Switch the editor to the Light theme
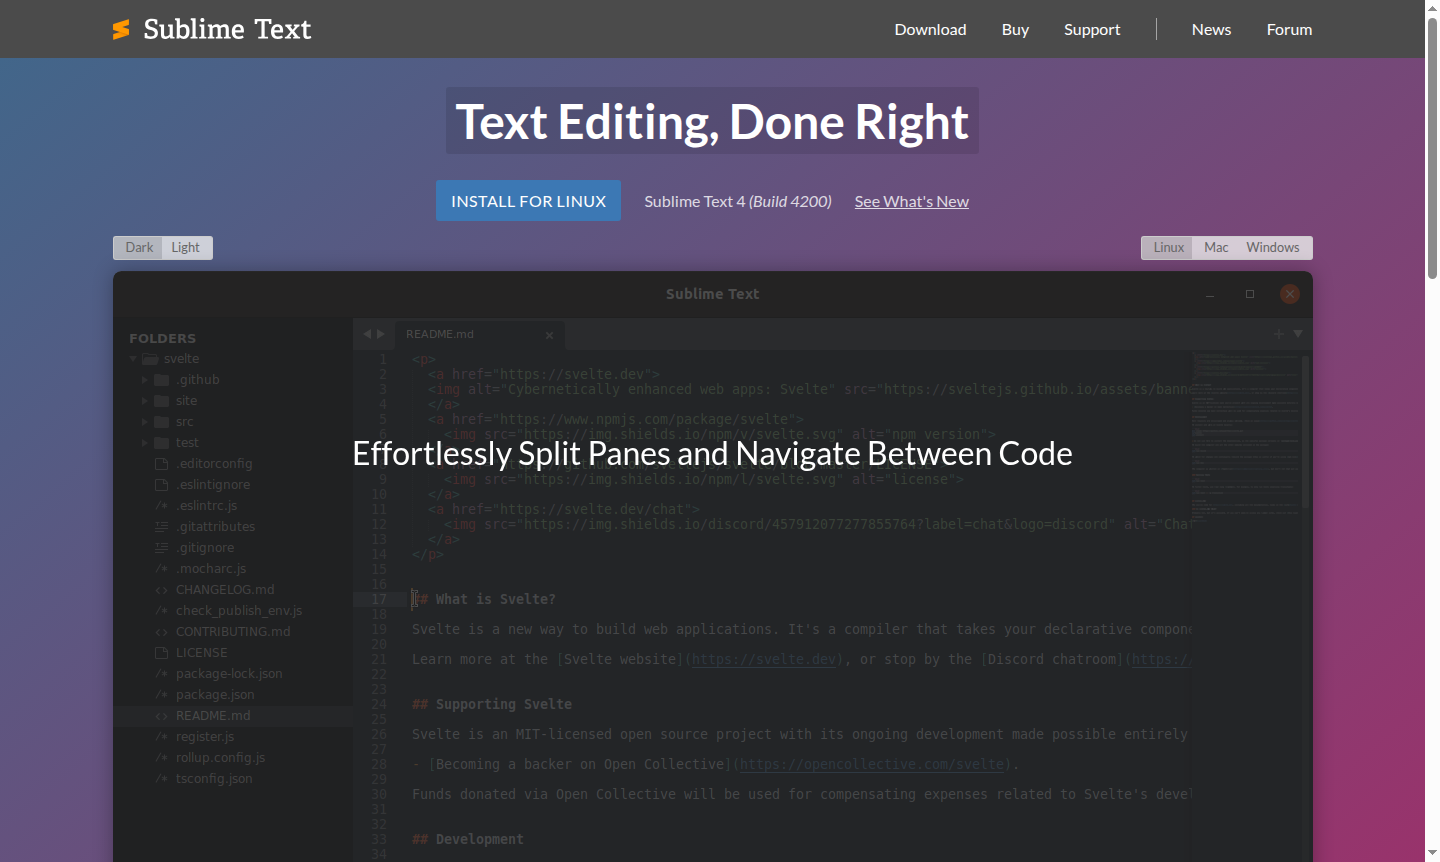The height and width of the screenshot is (862, 1440). point(186,247)
